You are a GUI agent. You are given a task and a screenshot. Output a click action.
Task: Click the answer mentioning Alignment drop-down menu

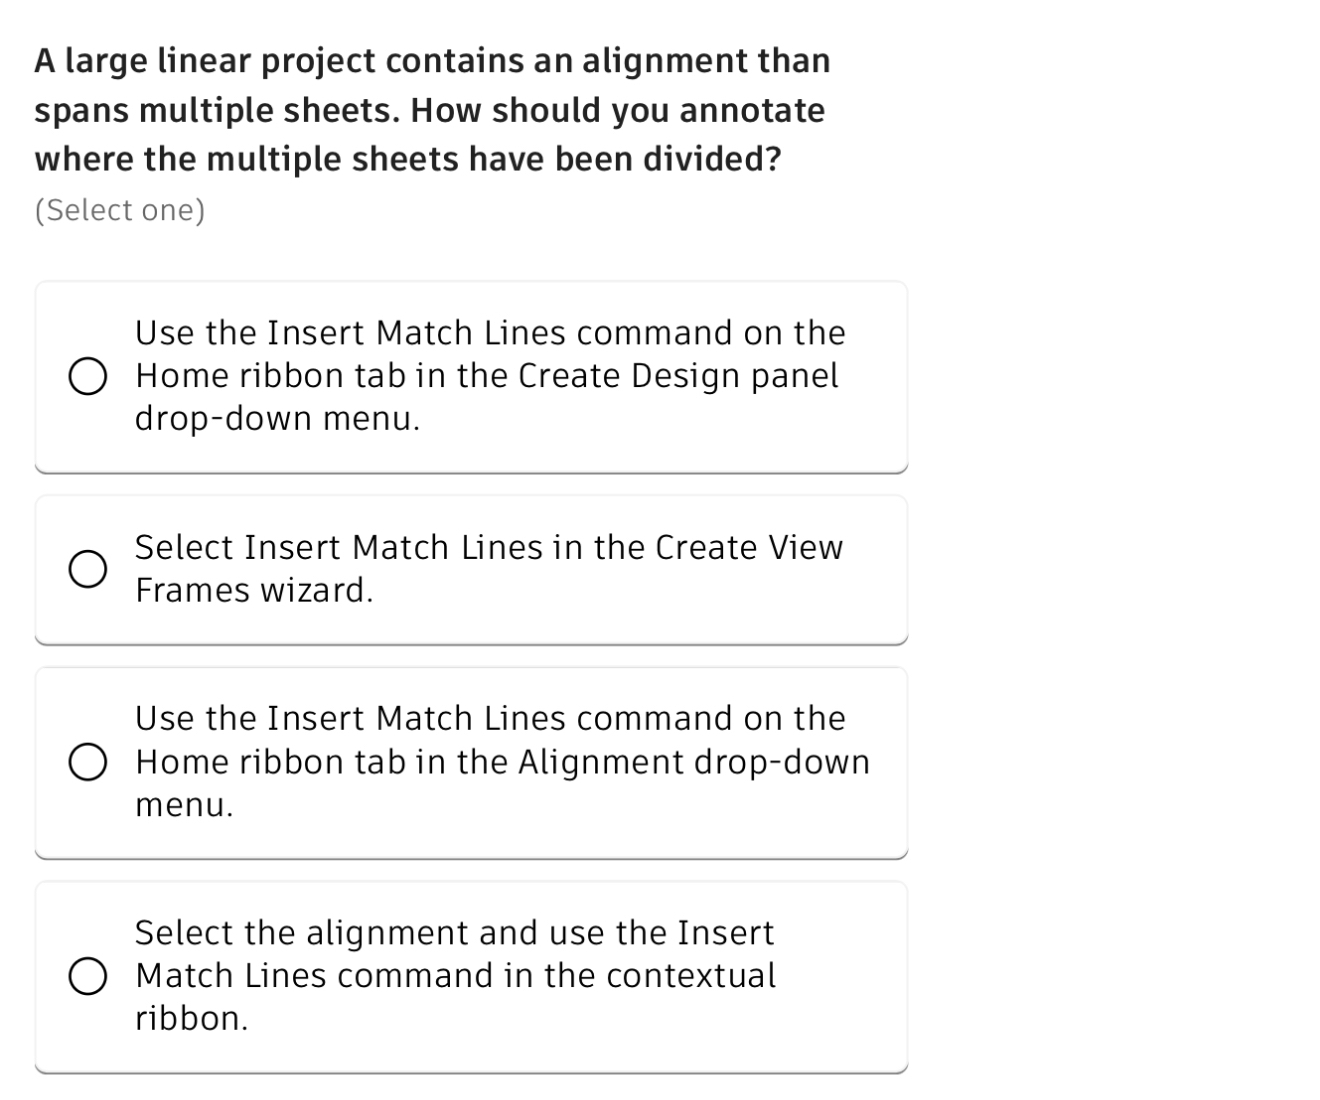470,761
